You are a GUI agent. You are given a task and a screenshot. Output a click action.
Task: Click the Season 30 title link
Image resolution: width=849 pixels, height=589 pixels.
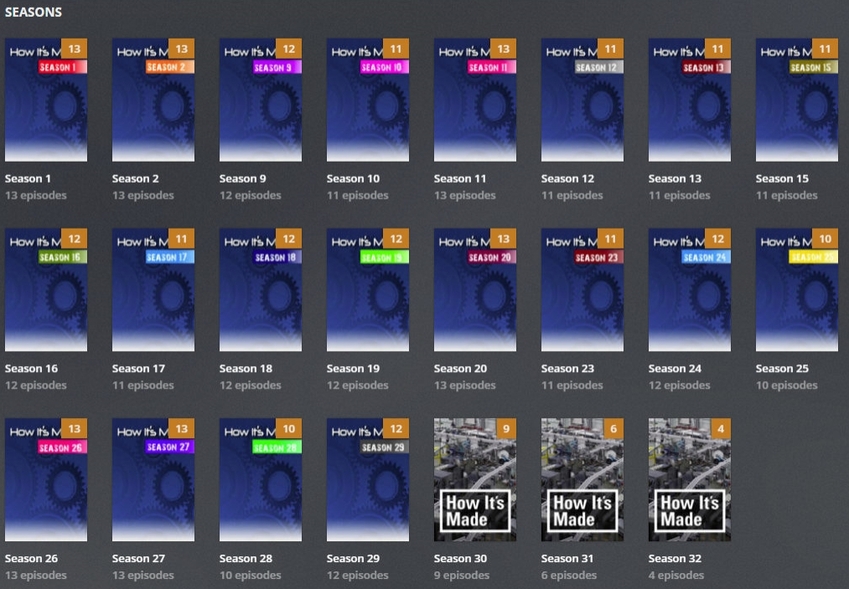(460, 559)
